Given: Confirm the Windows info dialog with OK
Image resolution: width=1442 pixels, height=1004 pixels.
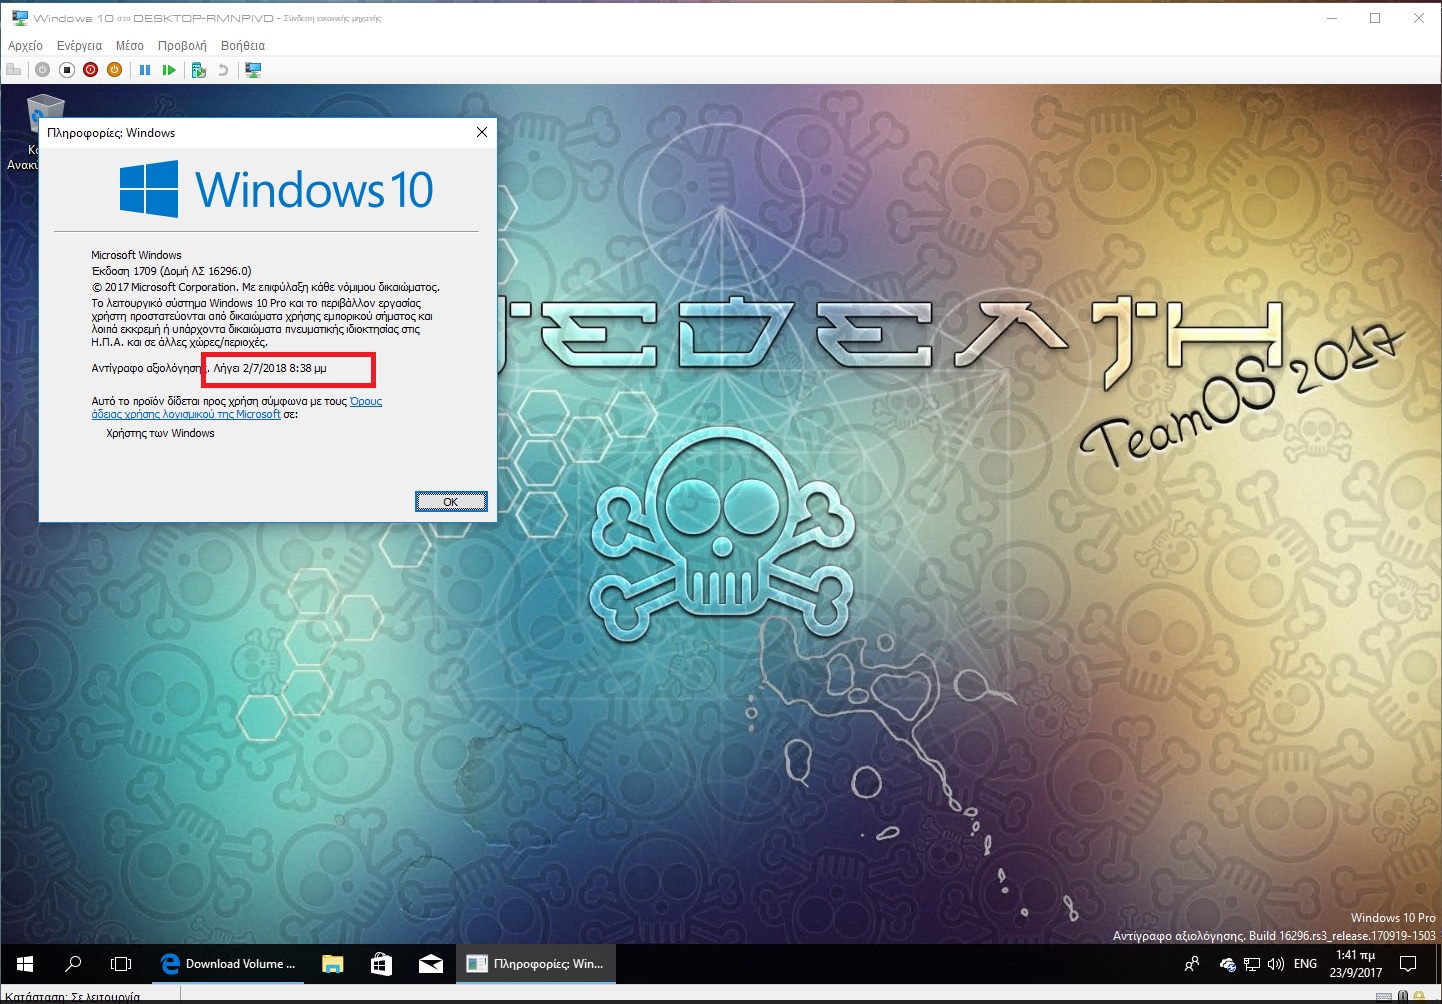Looking at the screenshot, I should click(451, 502).
